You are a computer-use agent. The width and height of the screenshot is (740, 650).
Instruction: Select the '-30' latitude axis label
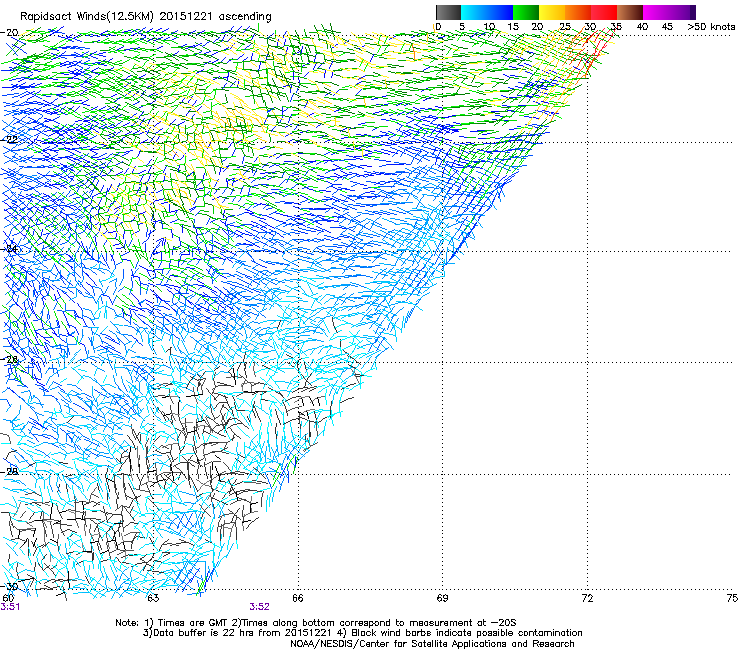coord(9,586)
